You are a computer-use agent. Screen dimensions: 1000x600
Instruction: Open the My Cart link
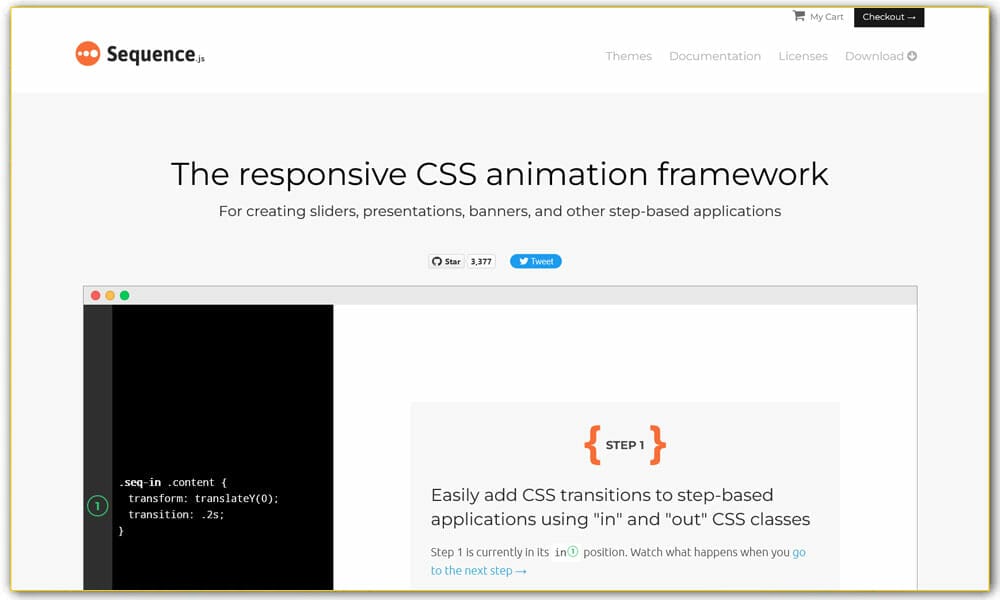coord(826,17)
